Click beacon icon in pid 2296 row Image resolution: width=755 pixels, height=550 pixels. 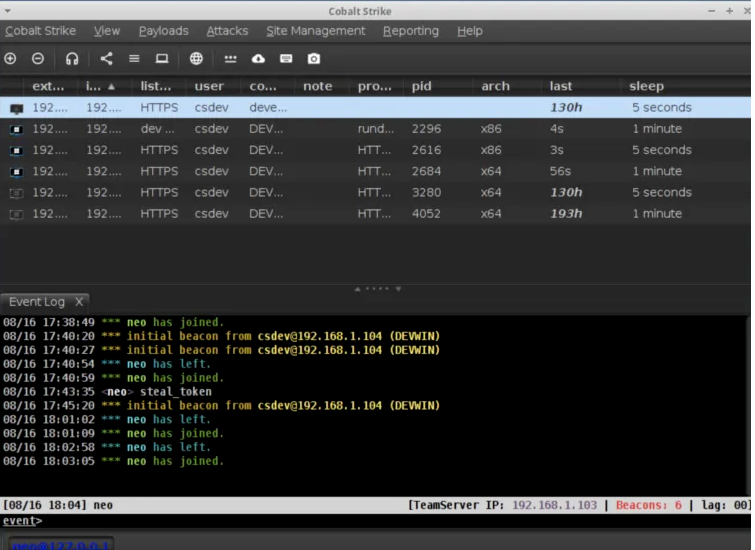pos(16,129)
